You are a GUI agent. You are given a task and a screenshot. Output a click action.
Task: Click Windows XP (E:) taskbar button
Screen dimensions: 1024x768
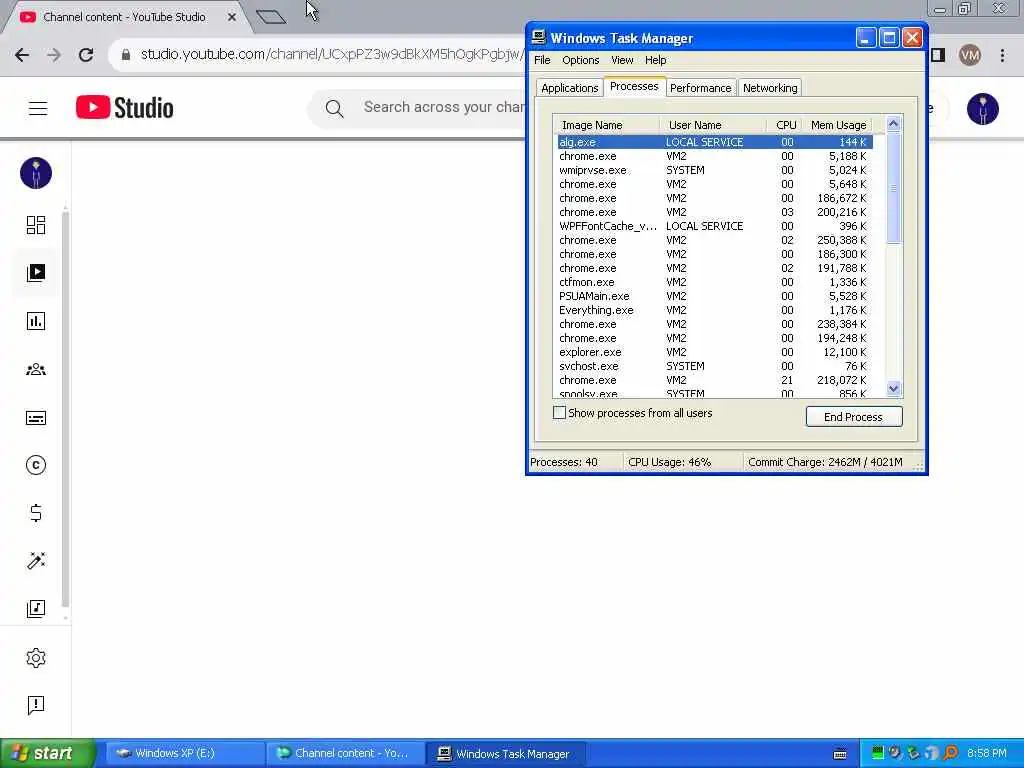coord(185,754)
